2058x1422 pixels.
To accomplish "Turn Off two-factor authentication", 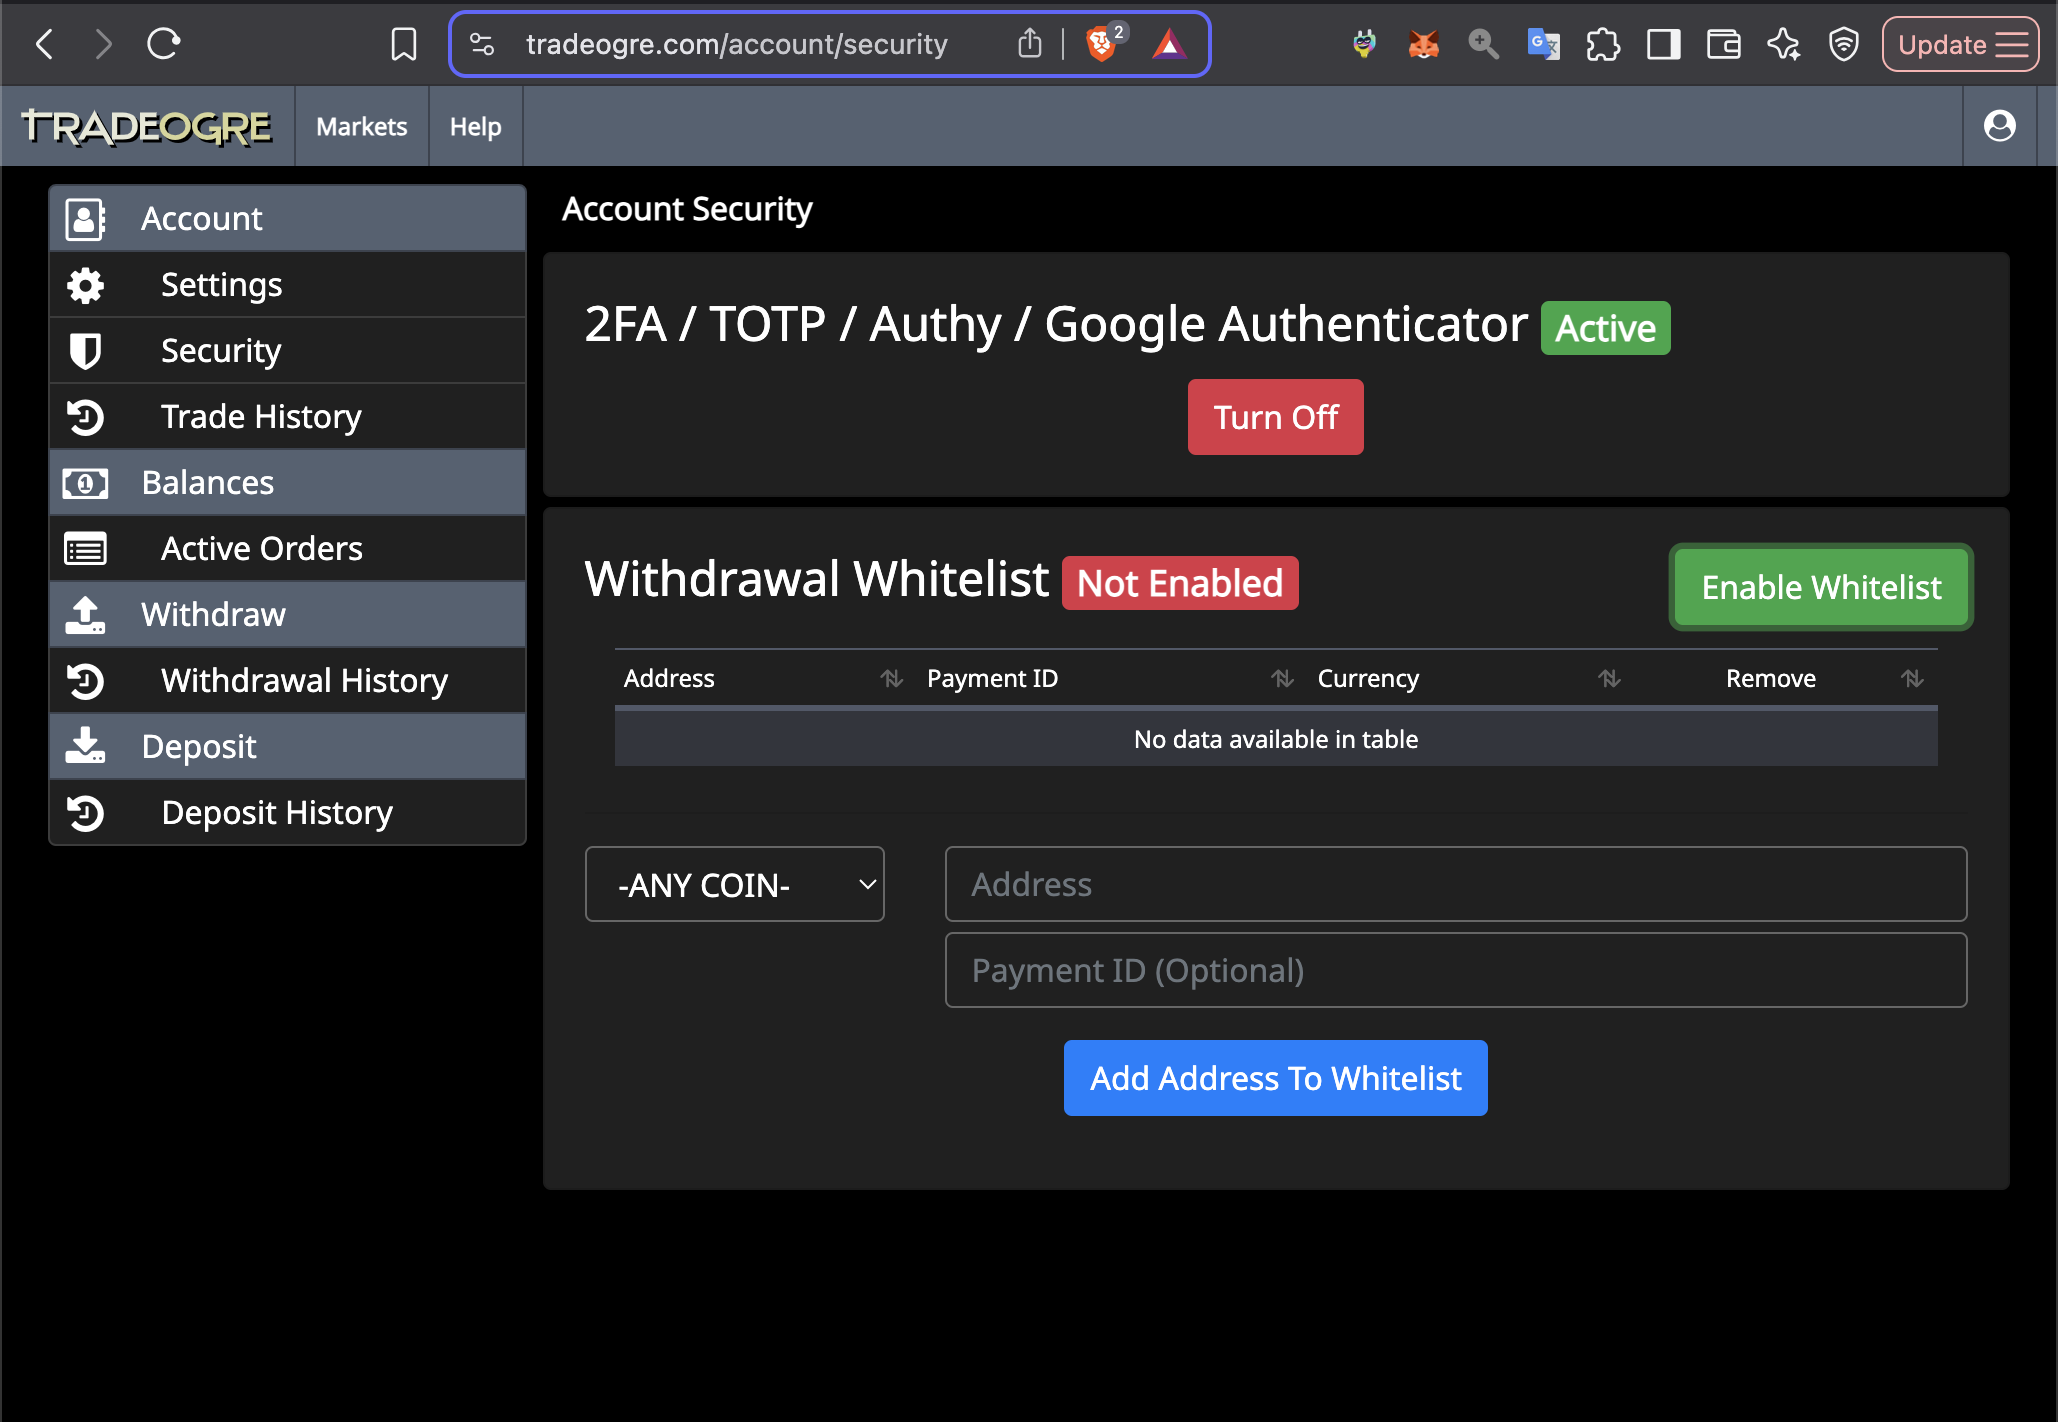I will coord(1275,417).
